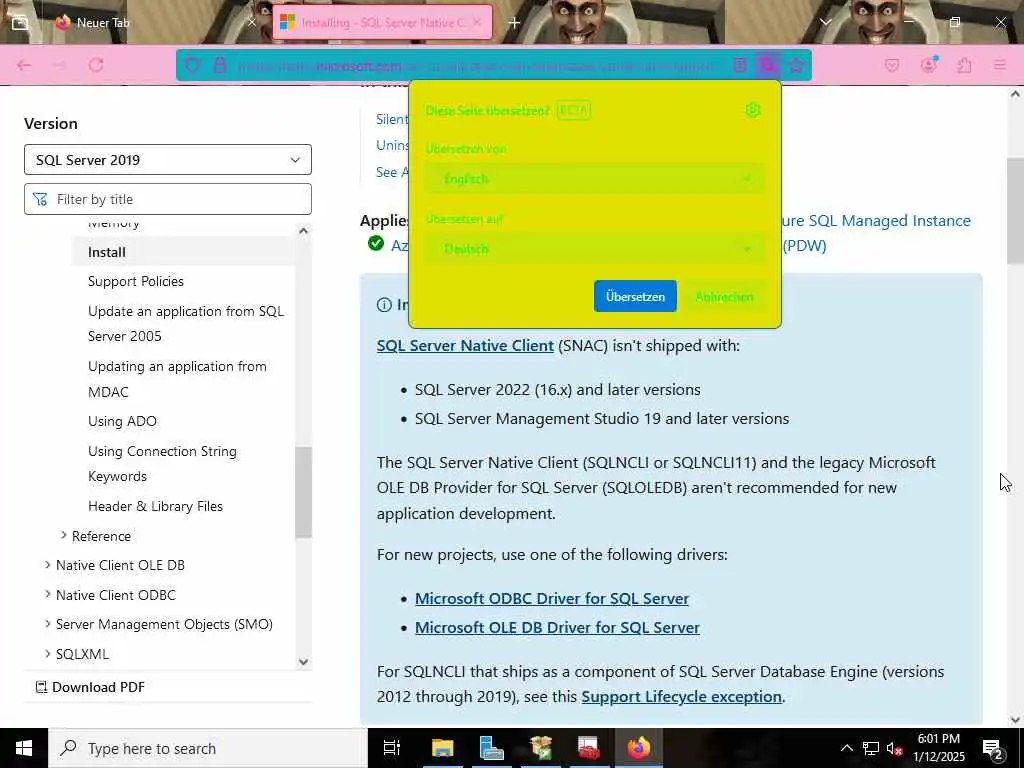Click the Übersetzen button
1024x768 pixels.
pos(635,296)
